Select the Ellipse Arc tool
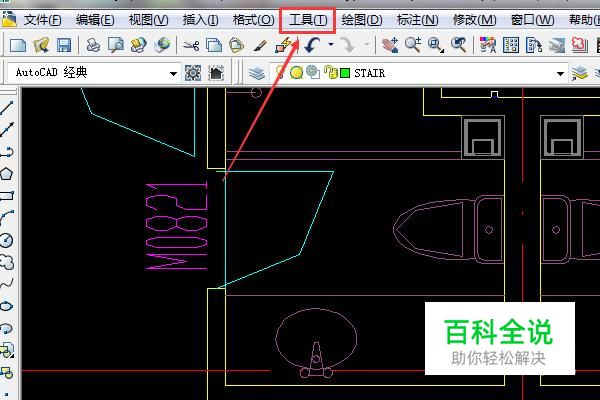600x400 pixels. click(7, 328)
